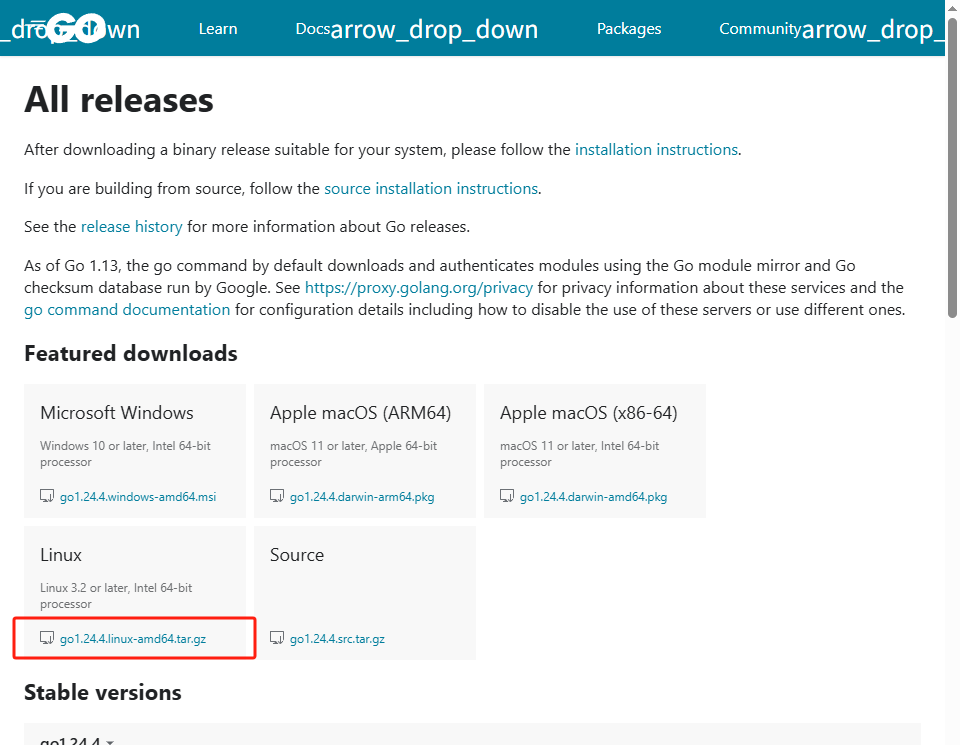Click download icon beside go1.24.4.darwin-arm64.pkg
The width and height of the screenshot is (960, 745).
click(x=277, y=496)
